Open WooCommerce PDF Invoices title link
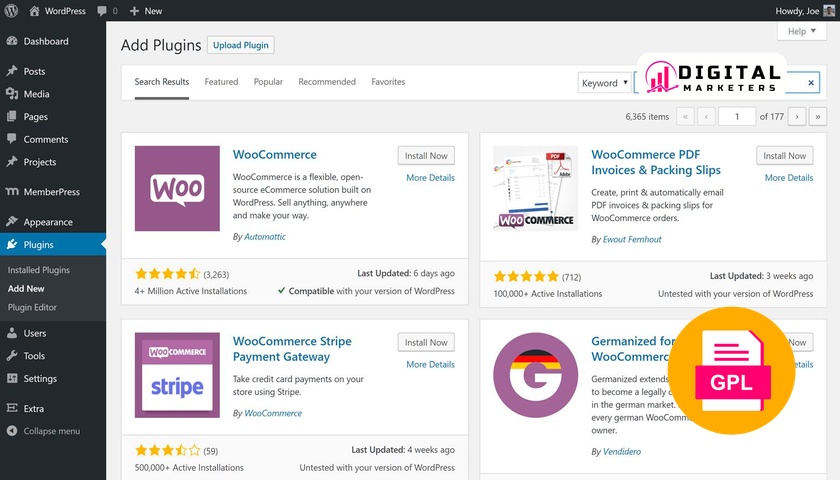This screenshot has height=480, width=840. point(656,162)
